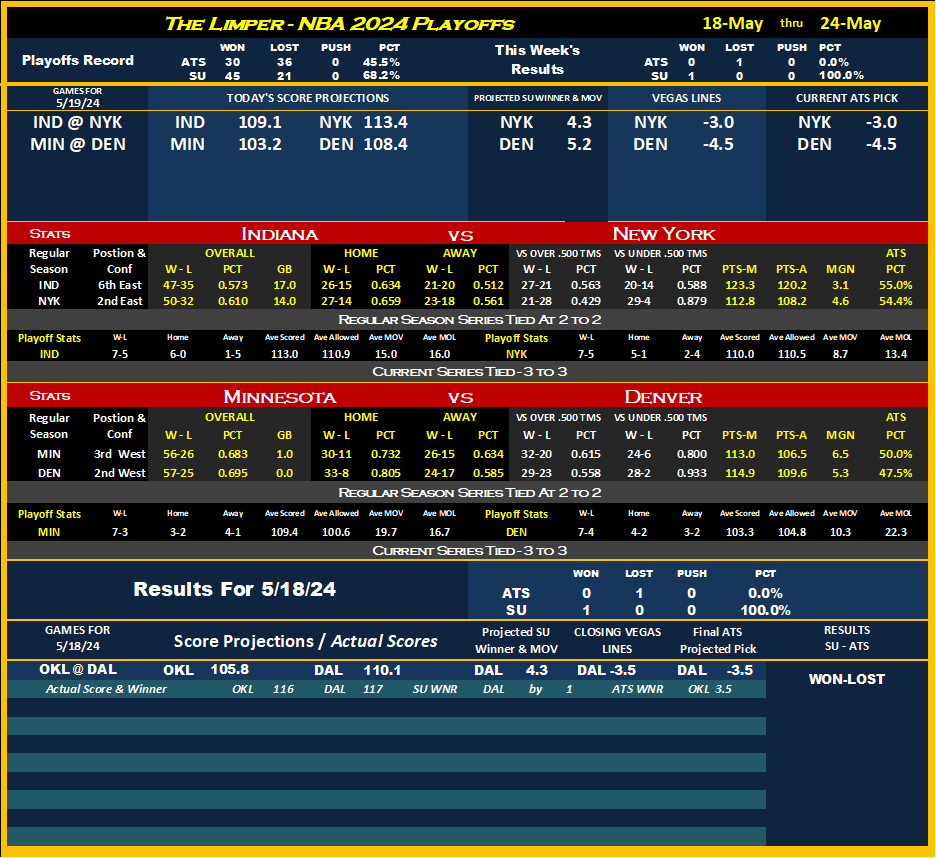
Task: Click the "RESULTS SU - ATS" header
Action: click(846, 638)
